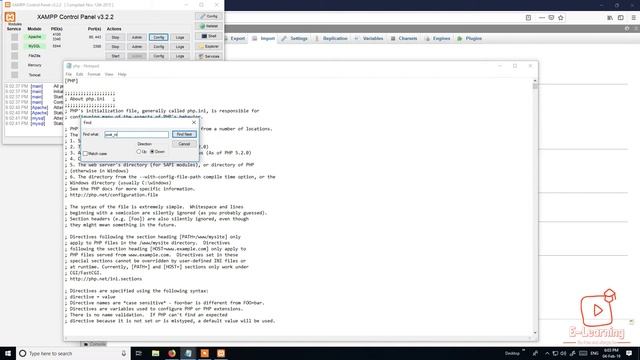This screenshot has width=640, height=360.
Task: Open Notepad File menu
Action: pyautogui.click(x=69, y=74)
